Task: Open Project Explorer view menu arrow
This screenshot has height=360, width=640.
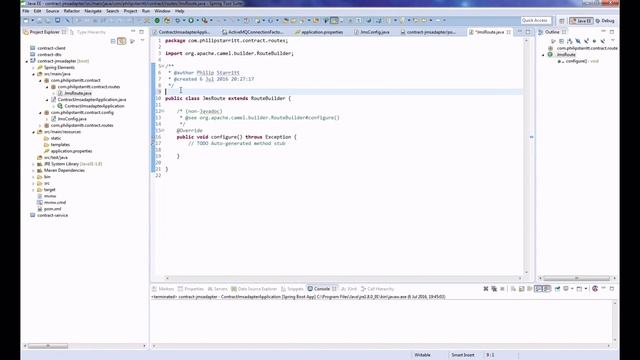Action: [x=142, y=41]
